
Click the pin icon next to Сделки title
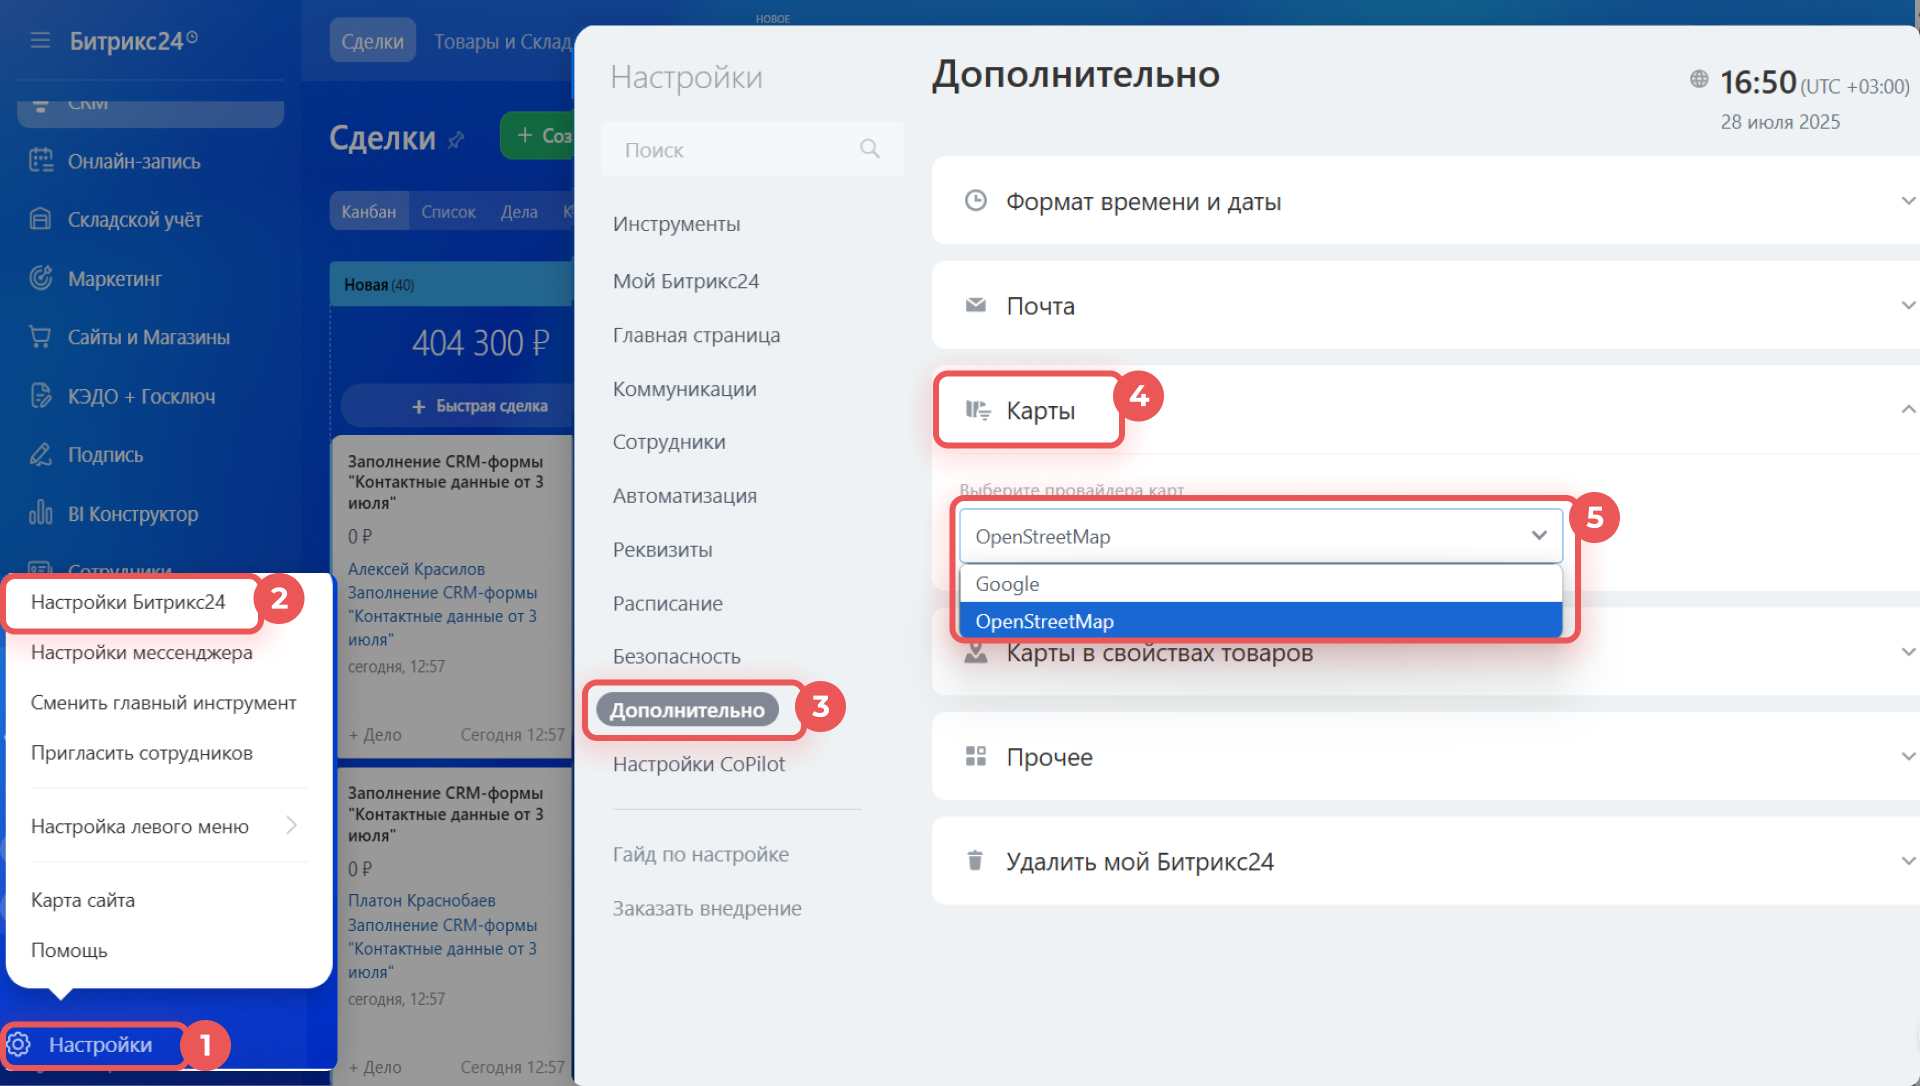[x=456, y=139]
